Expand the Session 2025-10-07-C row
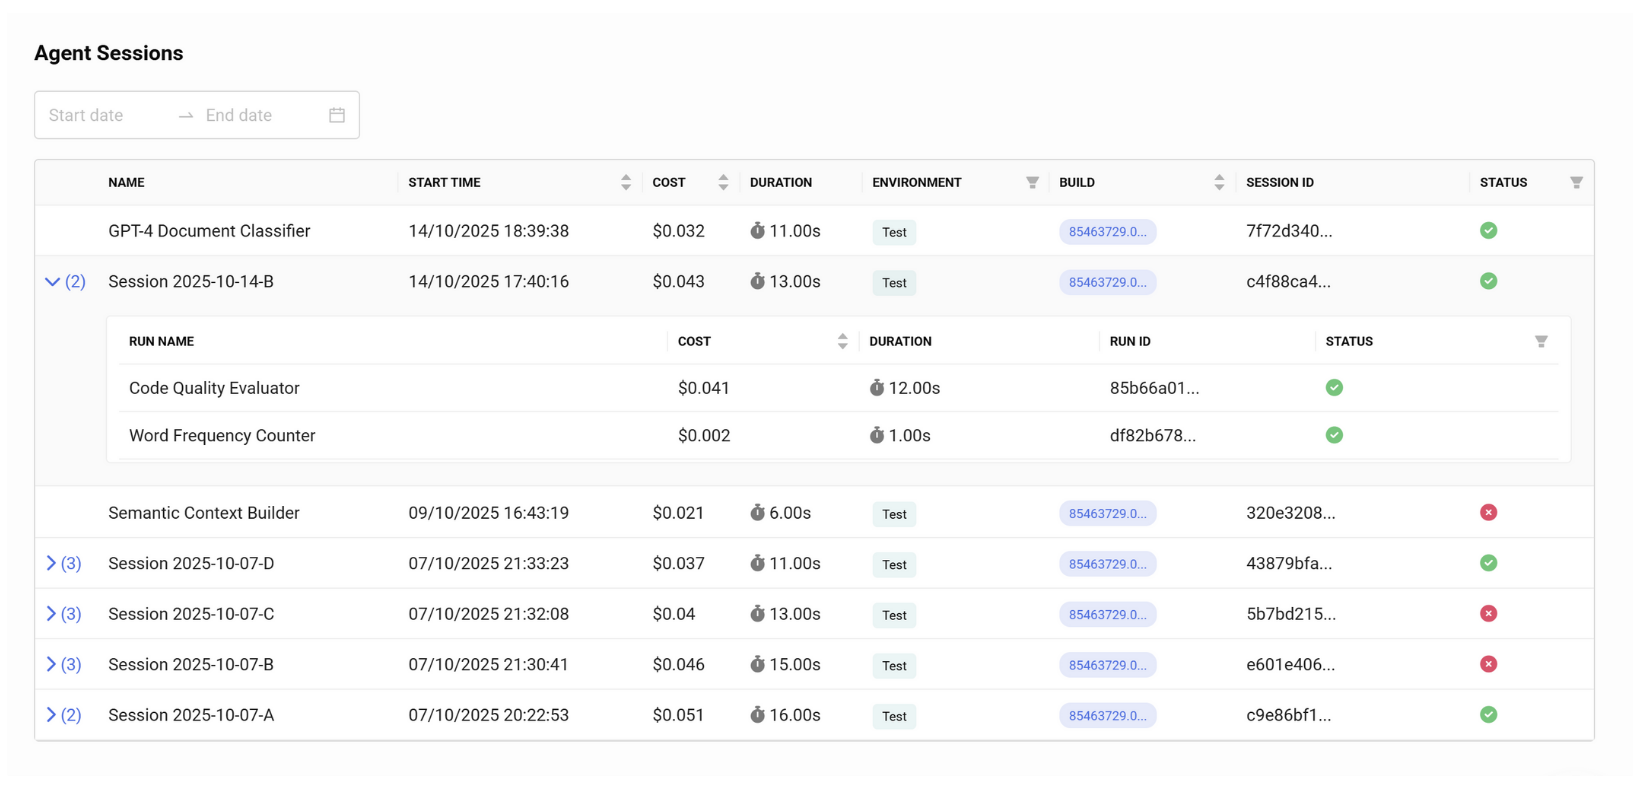Screen dimensions: 1648x785 (x=51, y=614)
